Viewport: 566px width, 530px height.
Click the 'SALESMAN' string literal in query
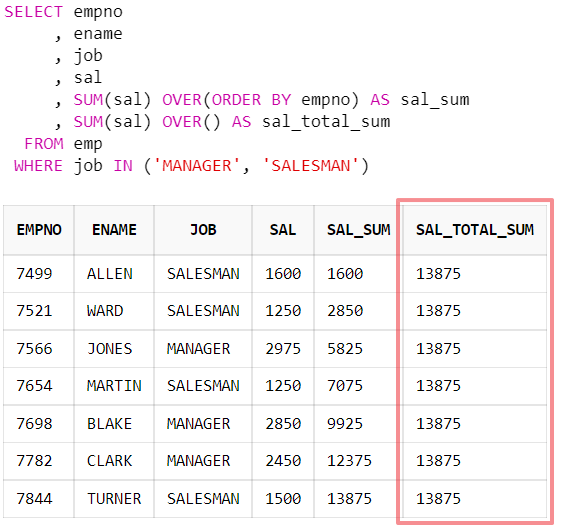point(310,166)
